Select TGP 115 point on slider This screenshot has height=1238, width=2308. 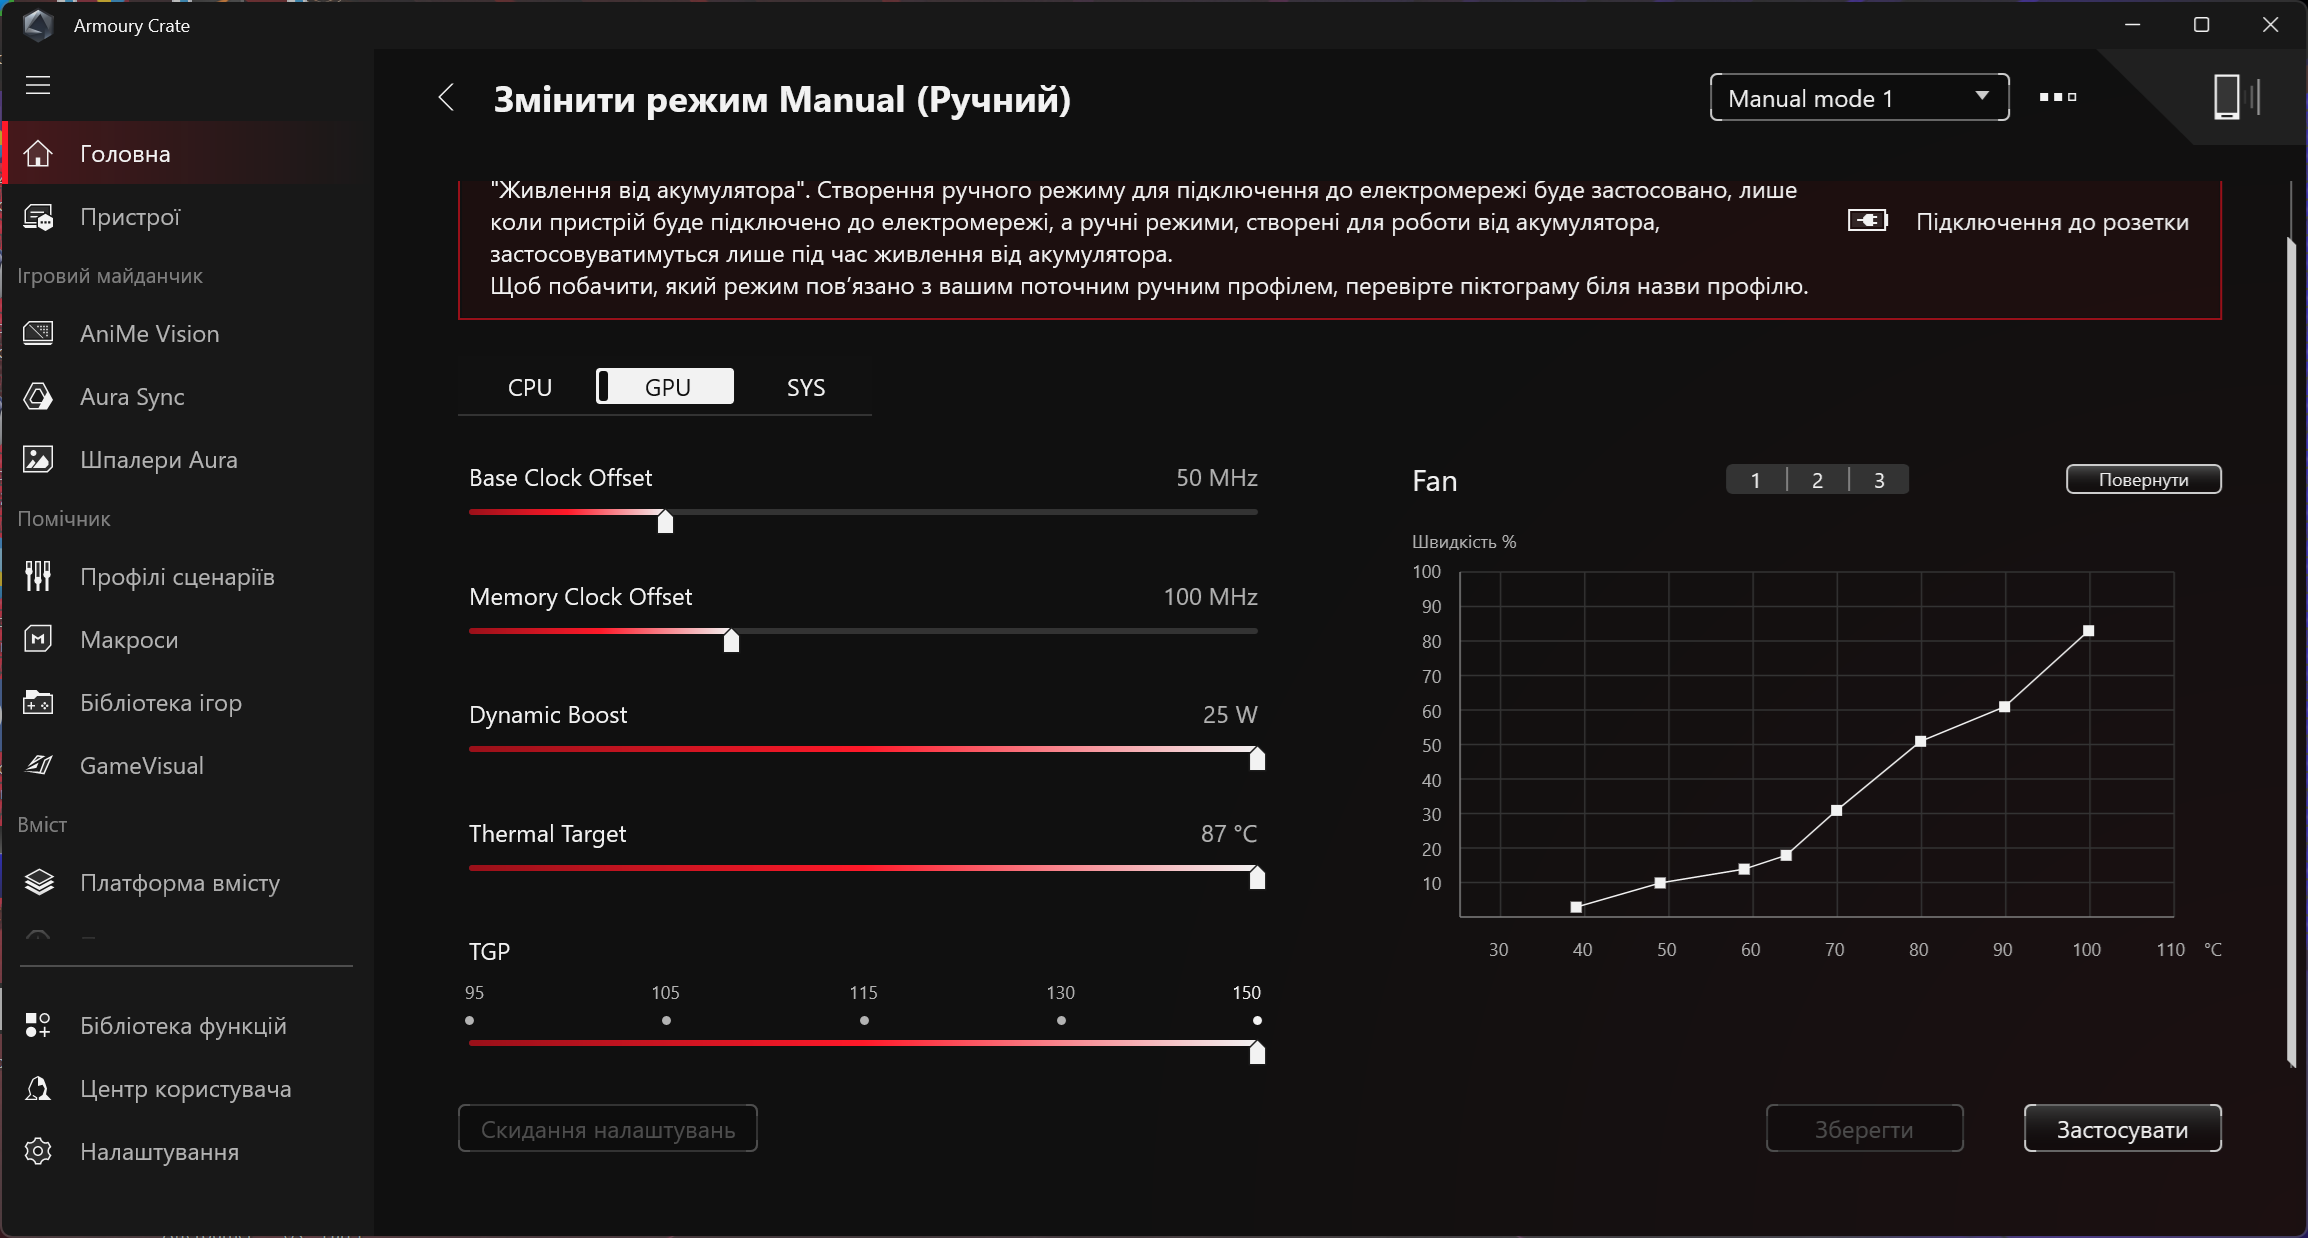pos(864,1021)
